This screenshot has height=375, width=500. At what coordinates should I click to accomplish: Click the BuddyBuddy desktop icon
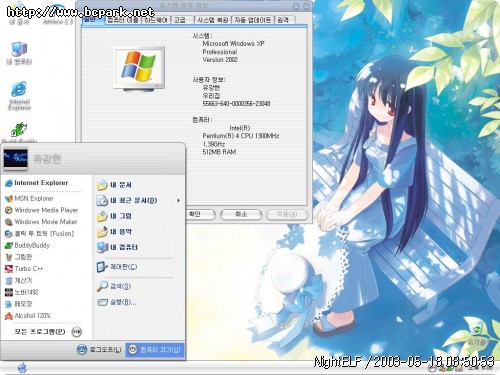(19, 133)
